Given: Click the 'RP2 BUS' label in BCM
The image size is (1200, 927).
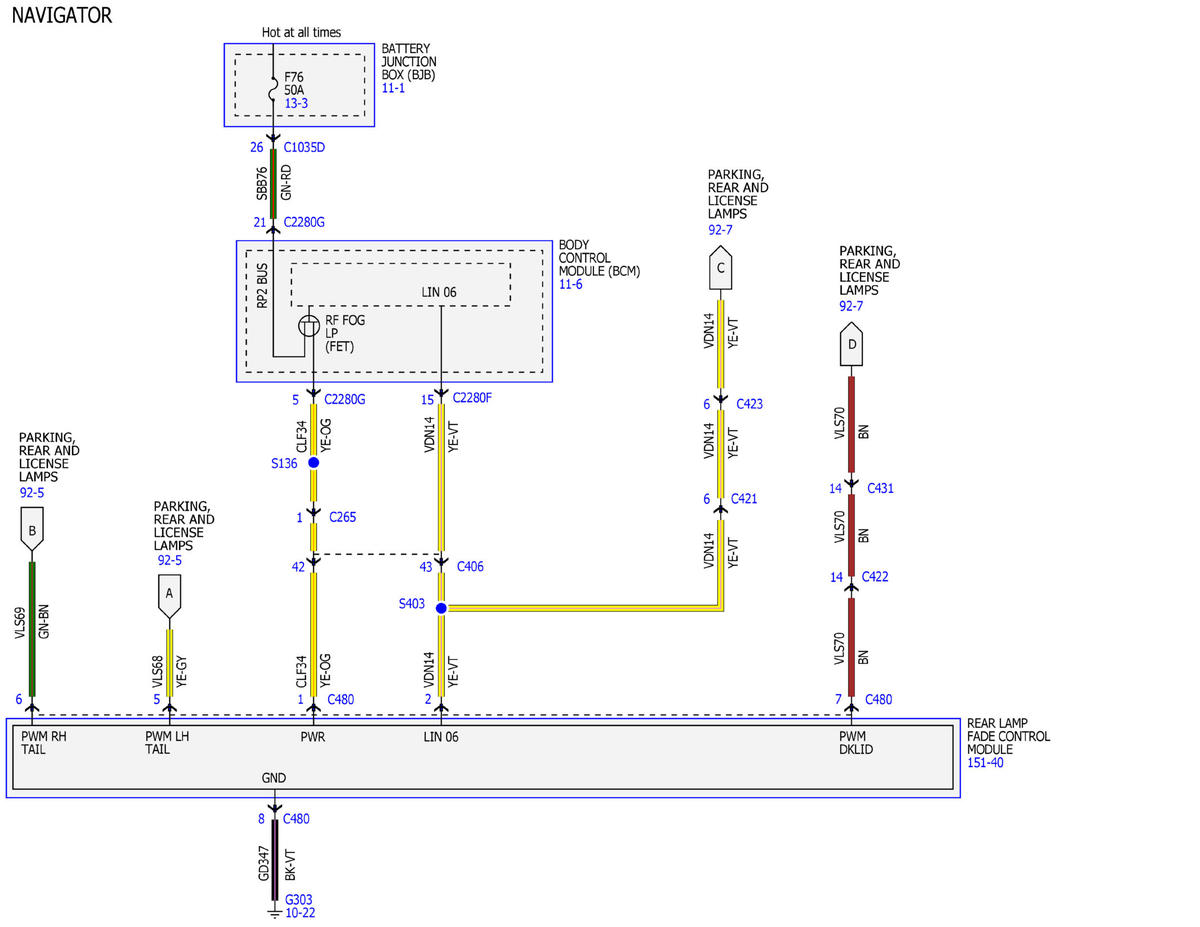Looking at the screenshot, I should 262,286.
